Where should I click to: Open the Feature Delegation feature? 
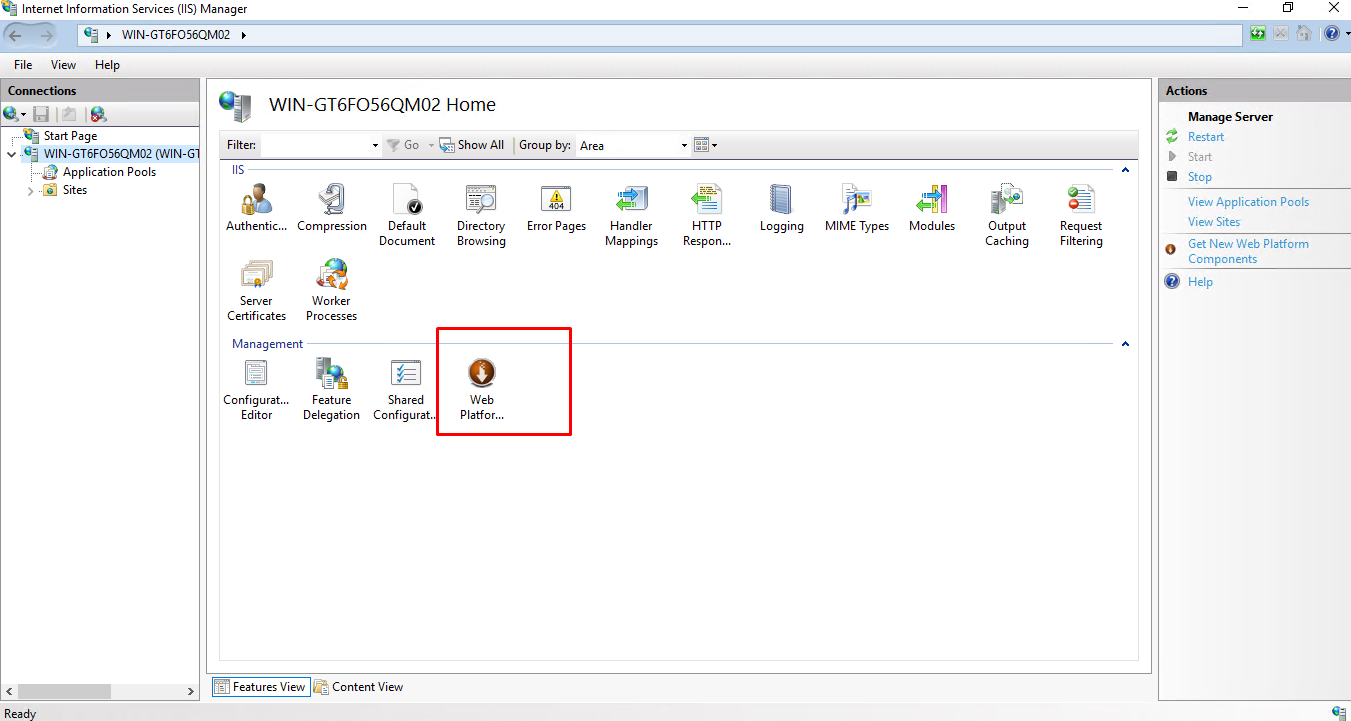pyautogui.click(x=332, y=389)
